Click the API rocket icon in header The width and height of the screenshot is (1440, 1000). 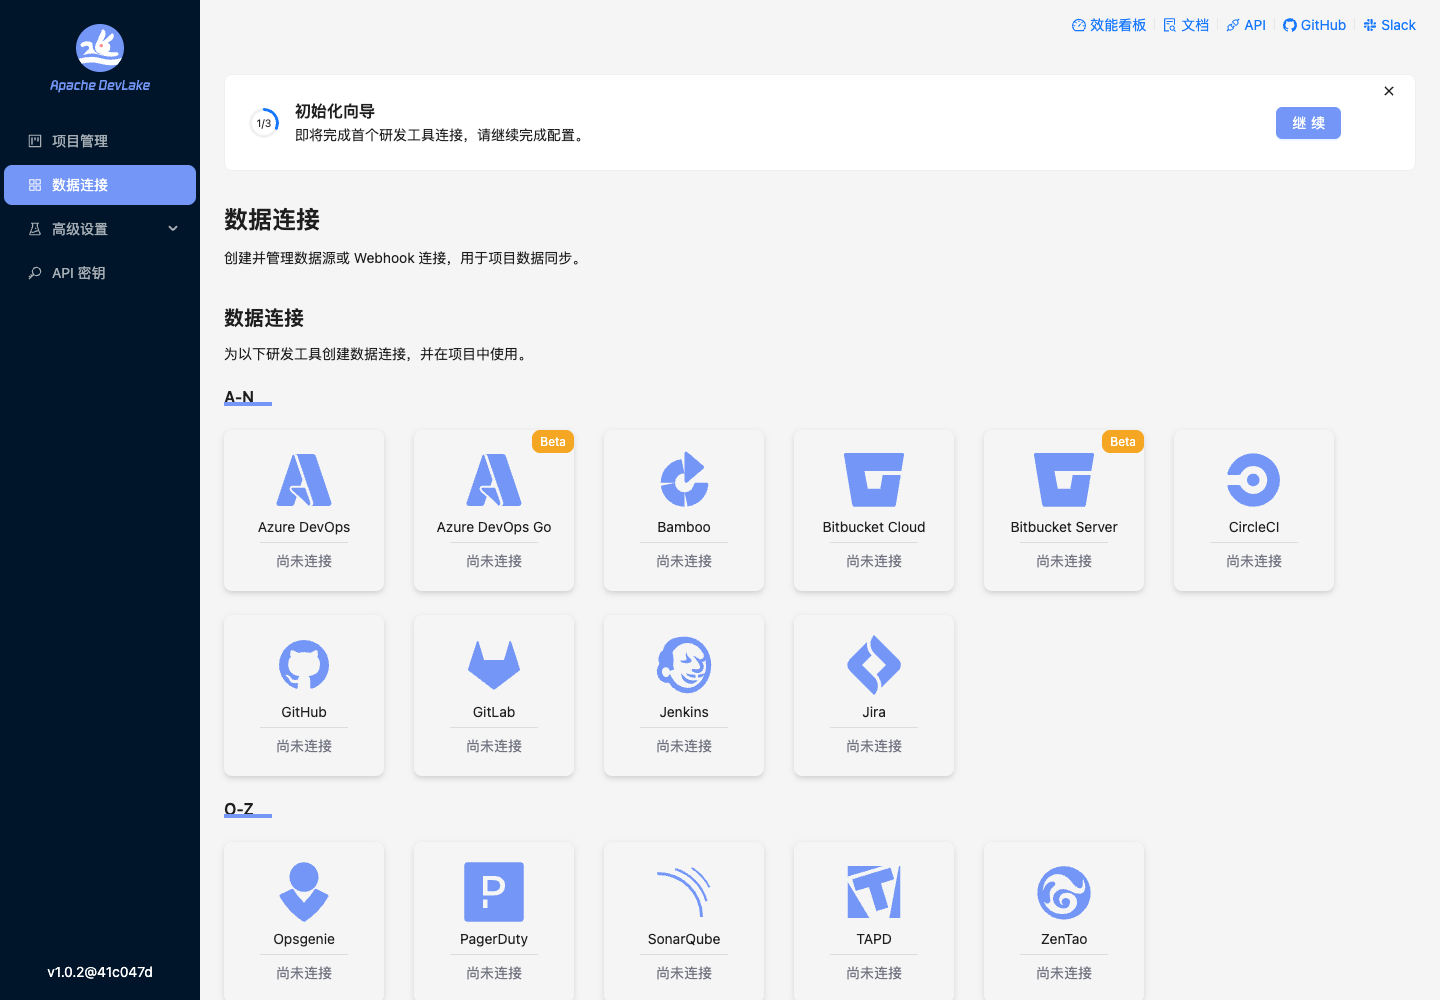pyautogui.click(x=1233, y=25)
